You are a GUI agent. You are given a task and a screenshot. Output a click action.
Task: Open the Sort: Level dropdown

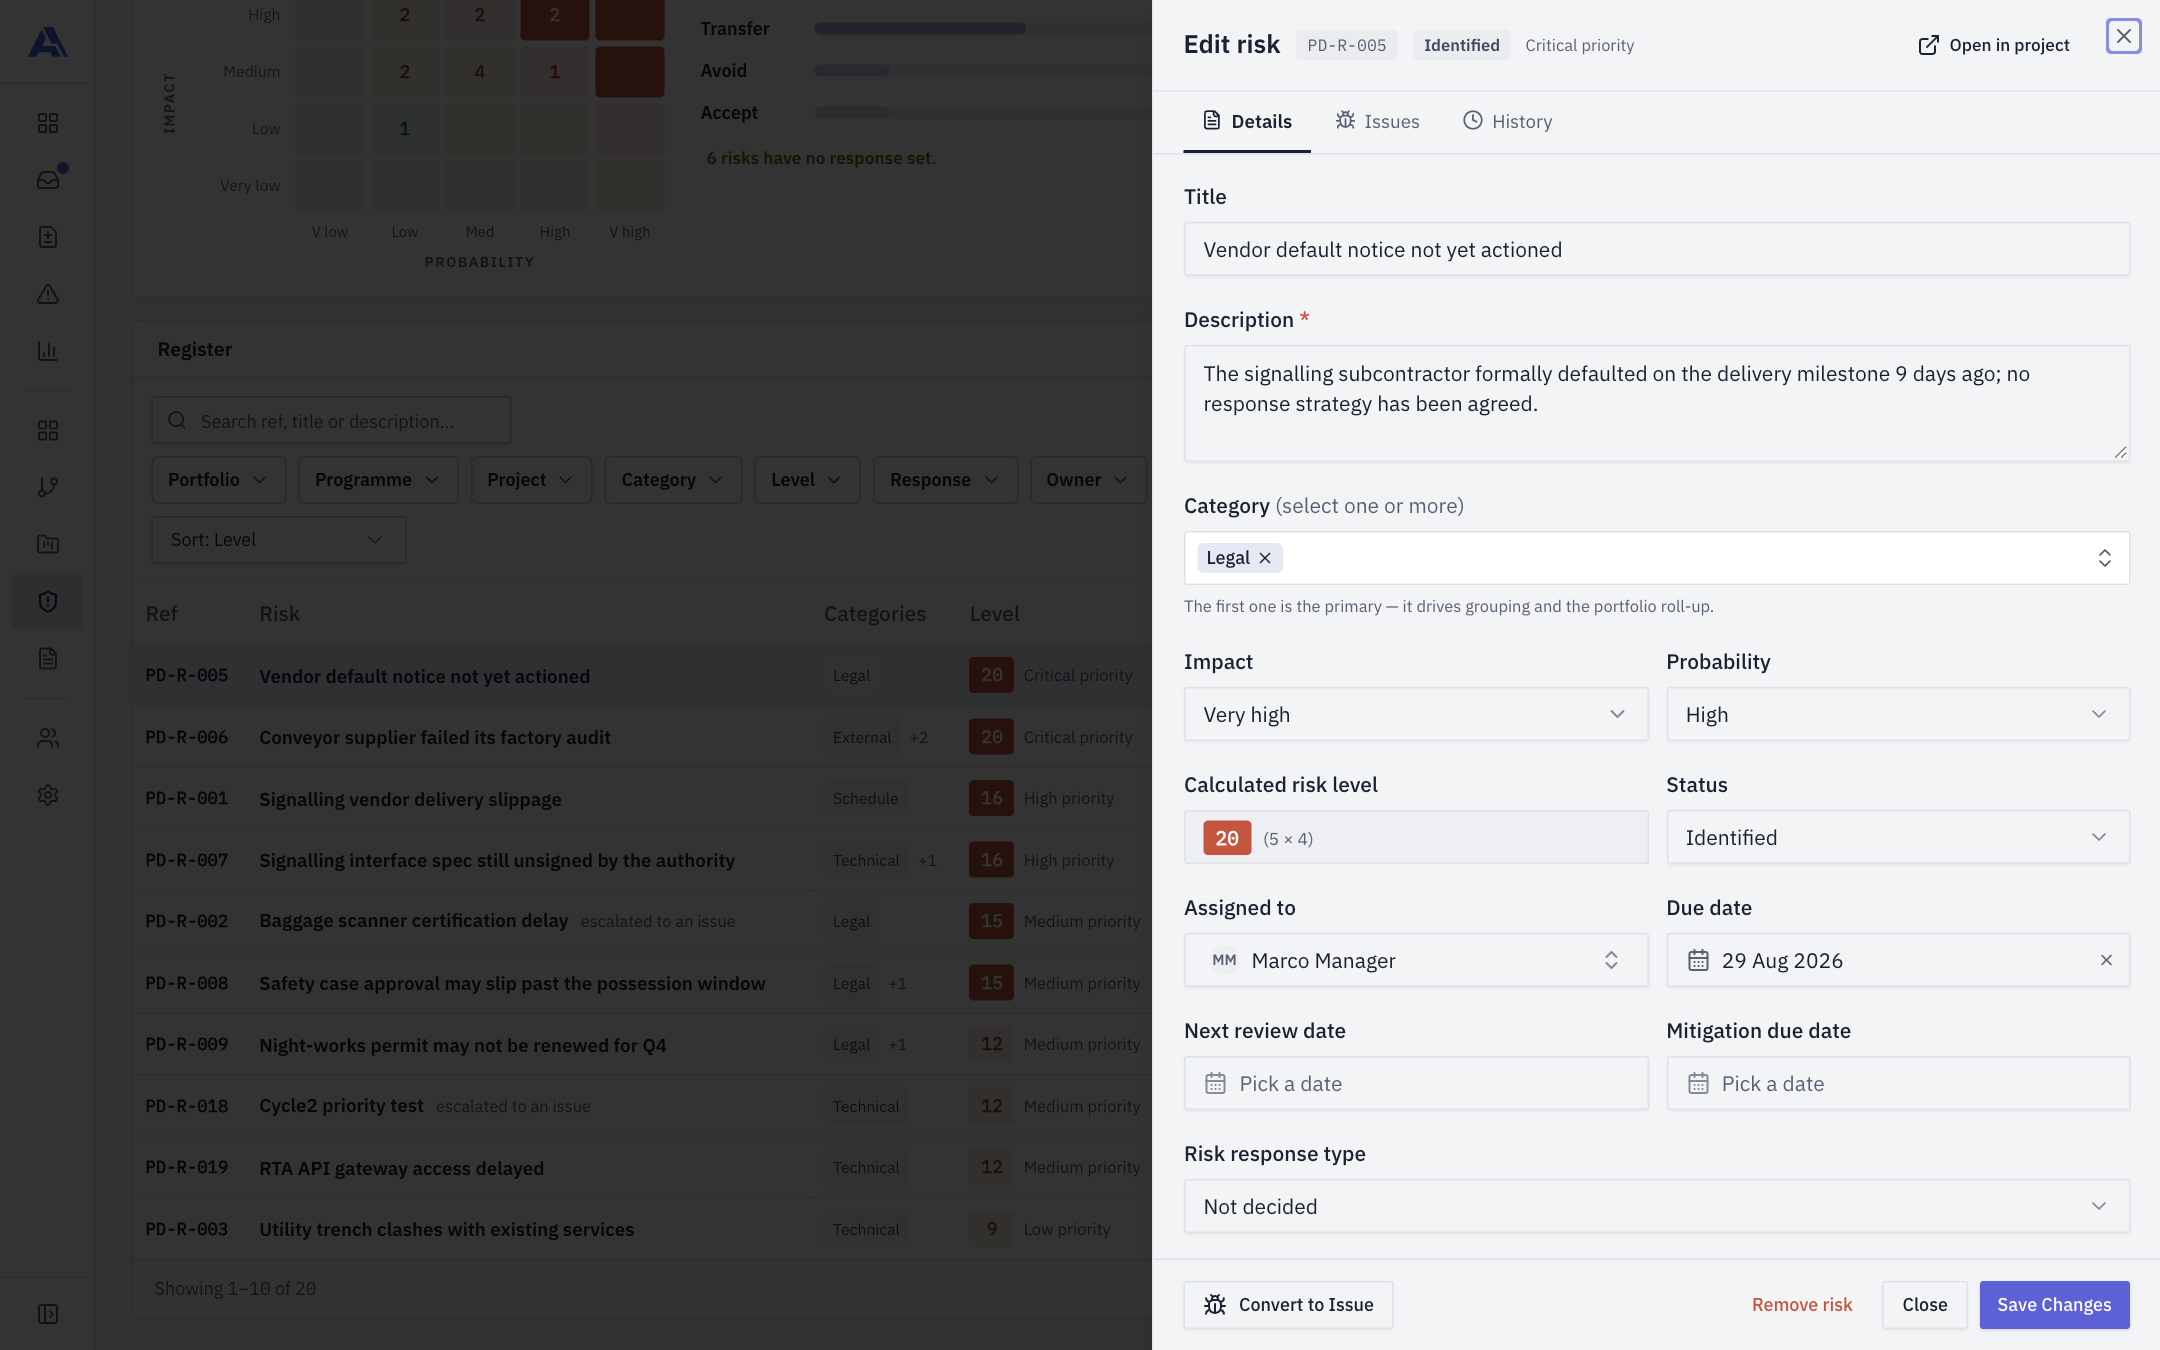[x=278, y=540]
